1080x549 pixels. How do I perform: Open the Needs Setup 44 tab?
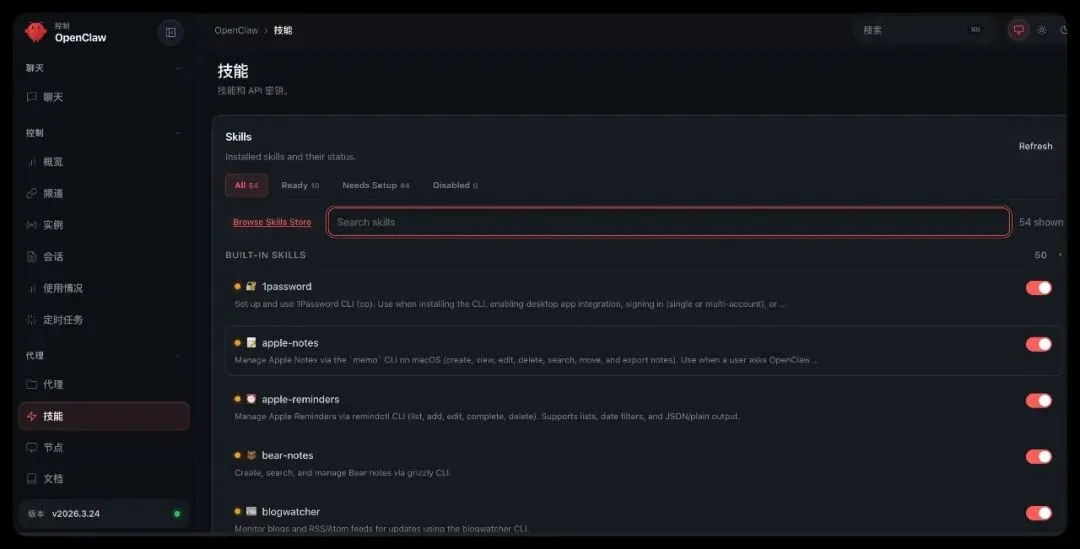coord(376,185)
